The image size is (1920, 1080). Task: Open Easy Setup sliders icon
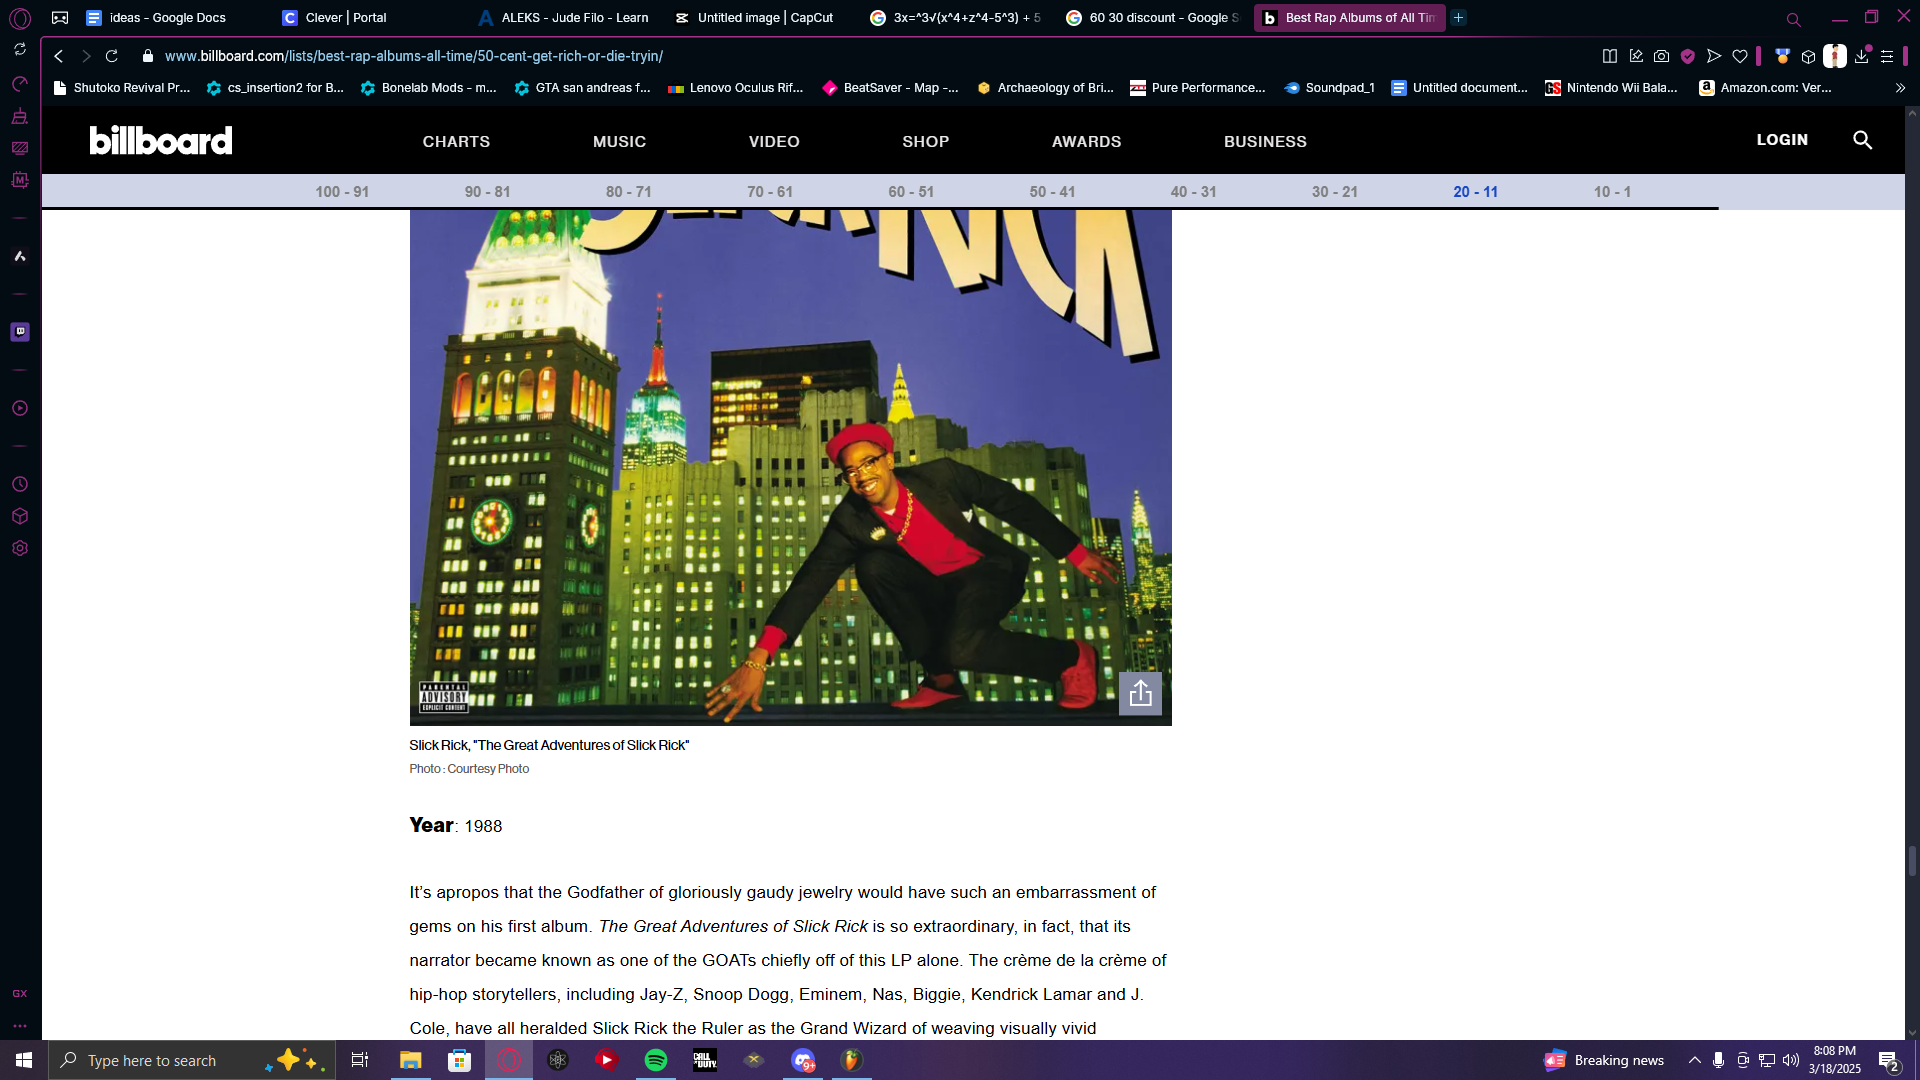point(1887,56)
